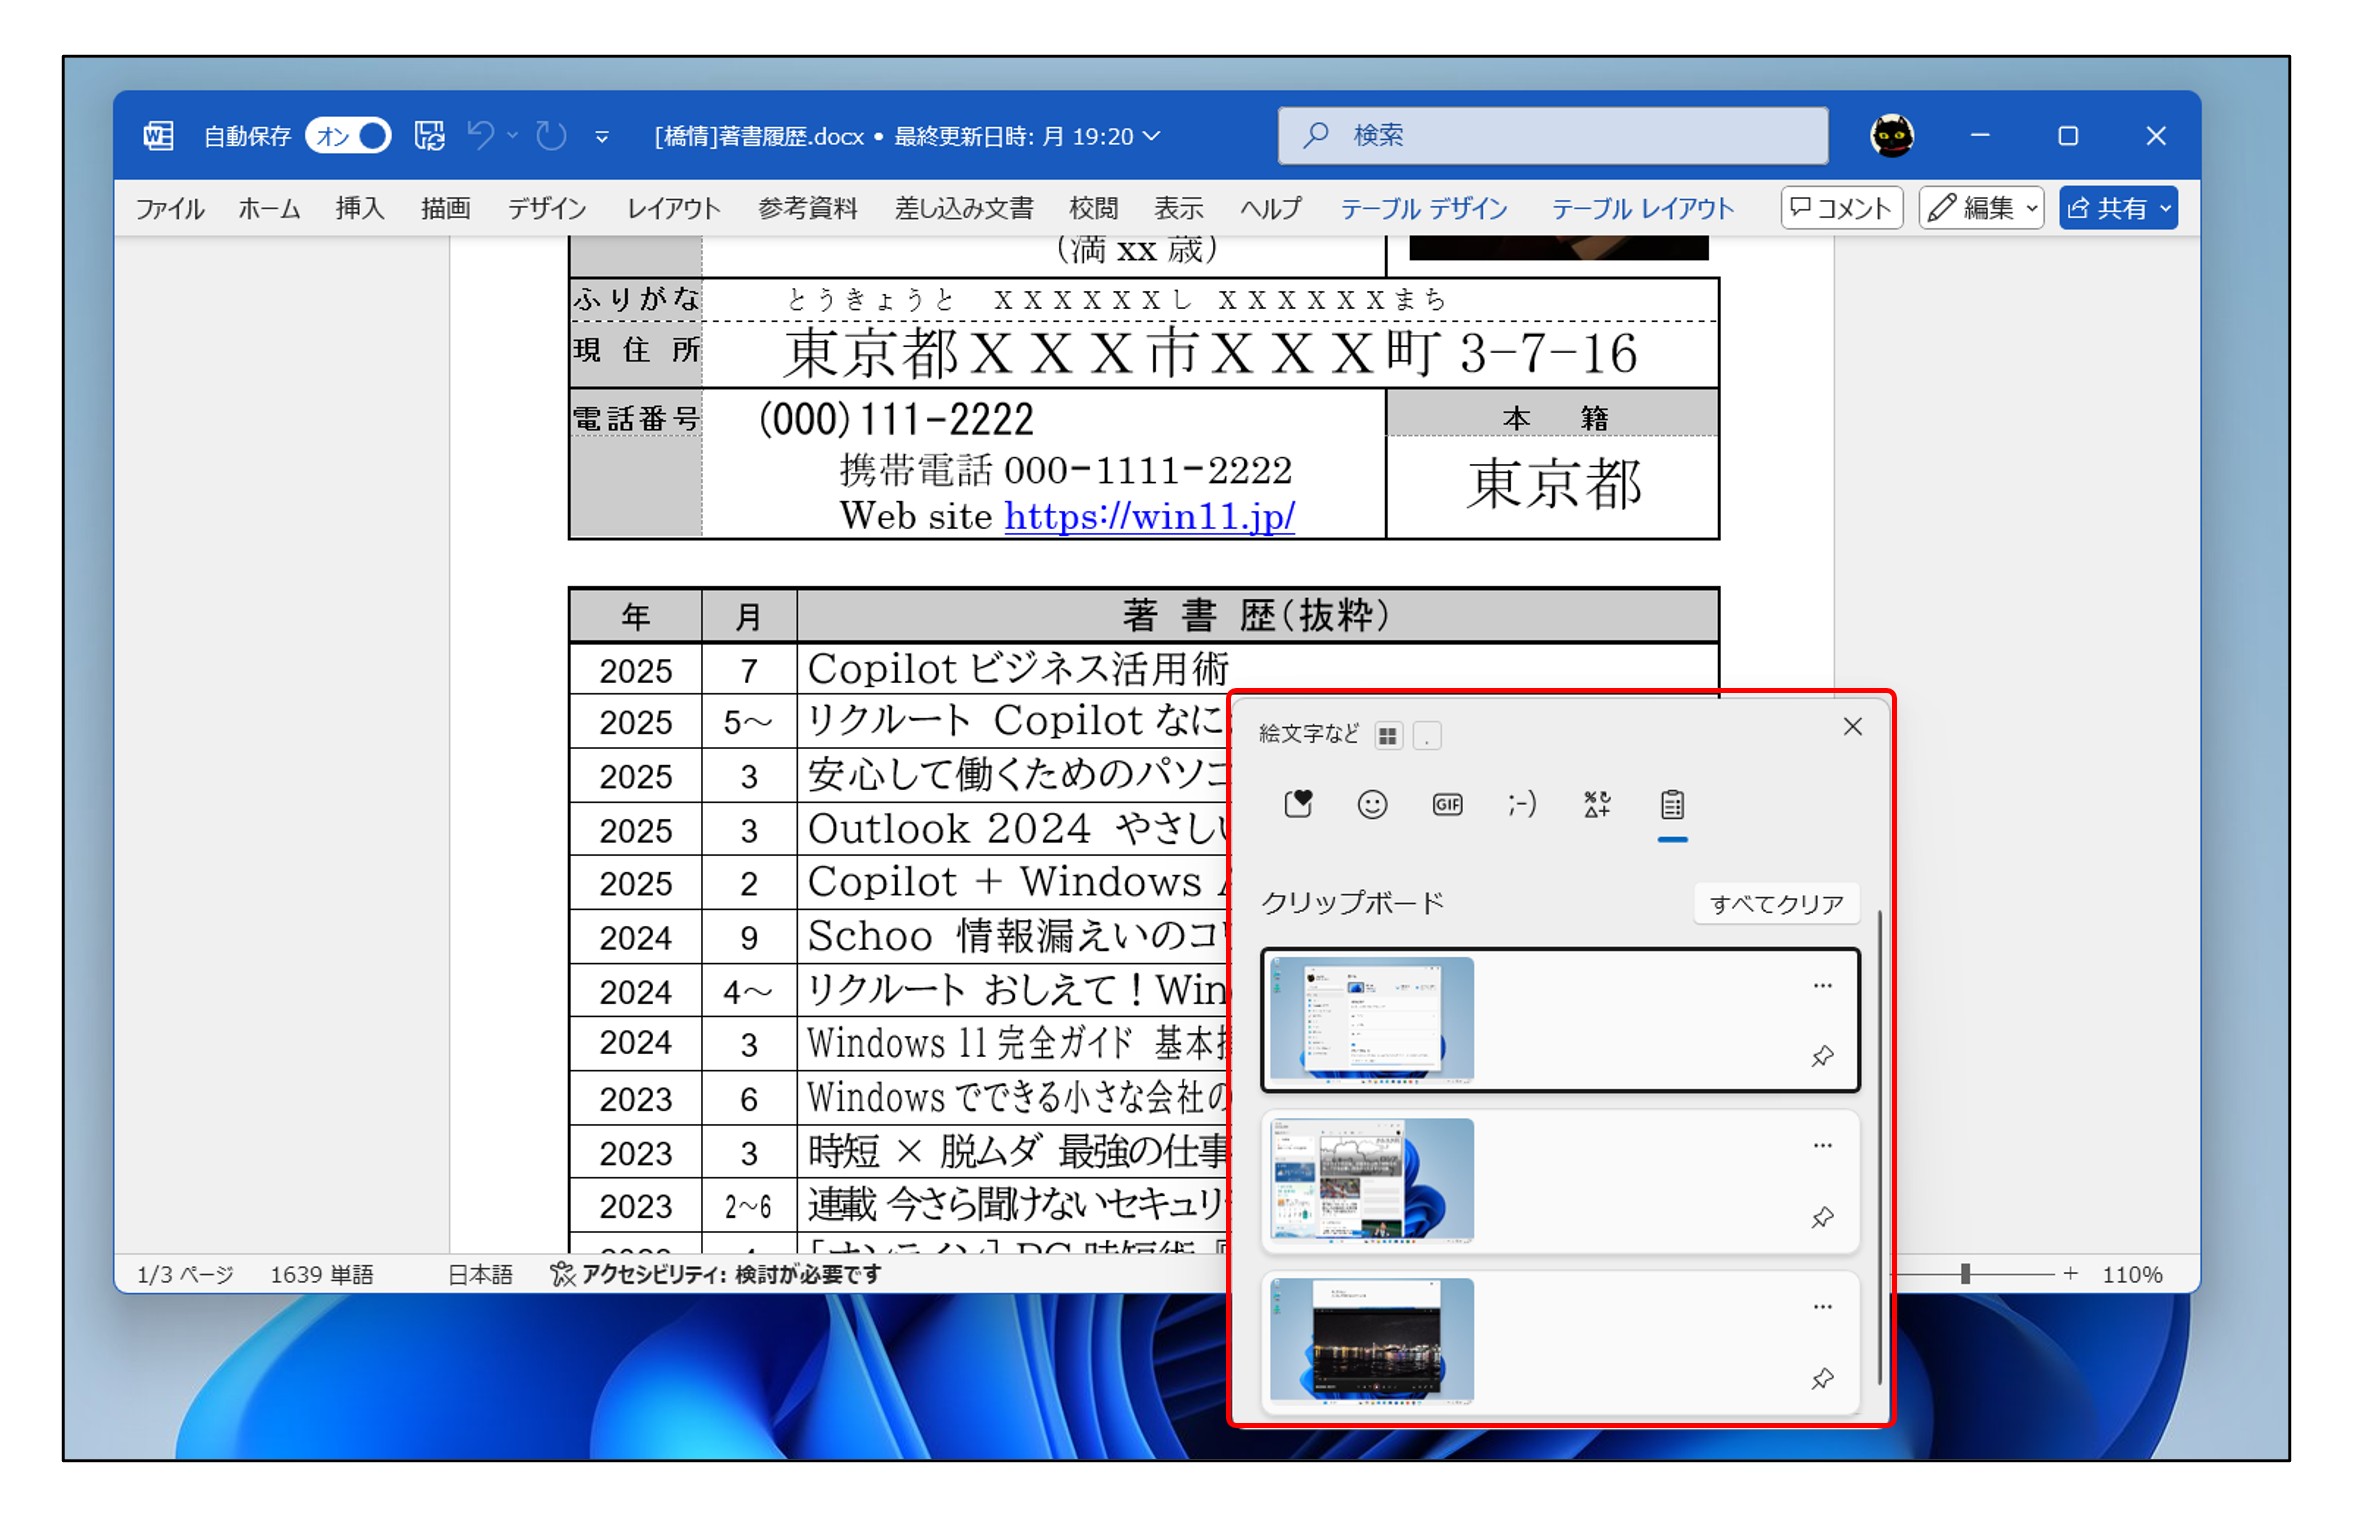Open the emoji smiley face tab
Screen dimensions: 2354x1531
click(1372, 805)
